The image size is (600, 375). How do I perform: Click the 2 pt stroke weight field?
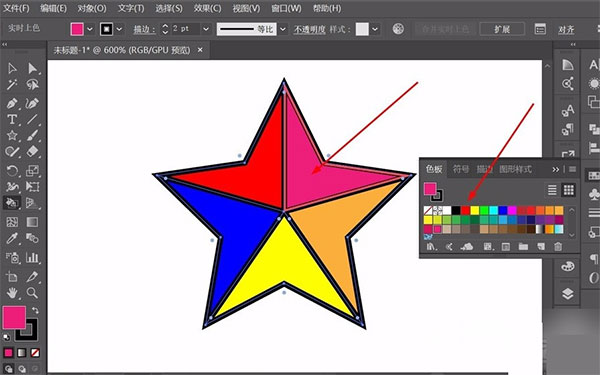point(186,29)
